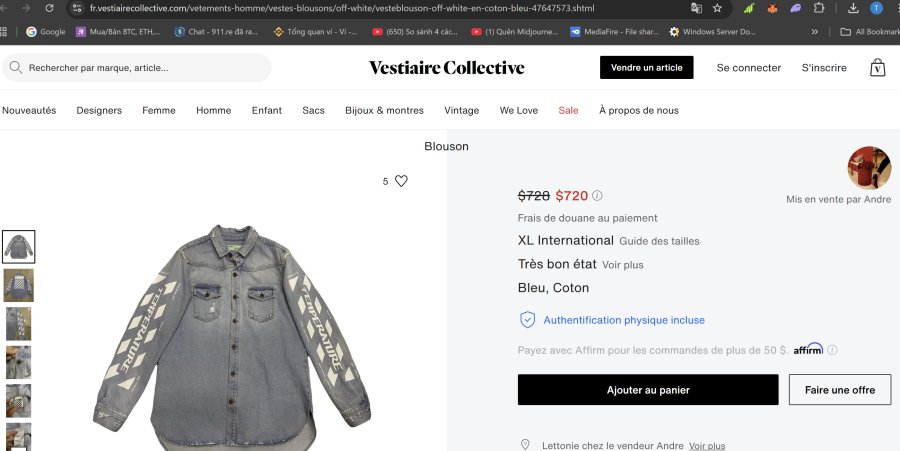
Task: Open the browser downloads icon
Action: tap(853, 8)
